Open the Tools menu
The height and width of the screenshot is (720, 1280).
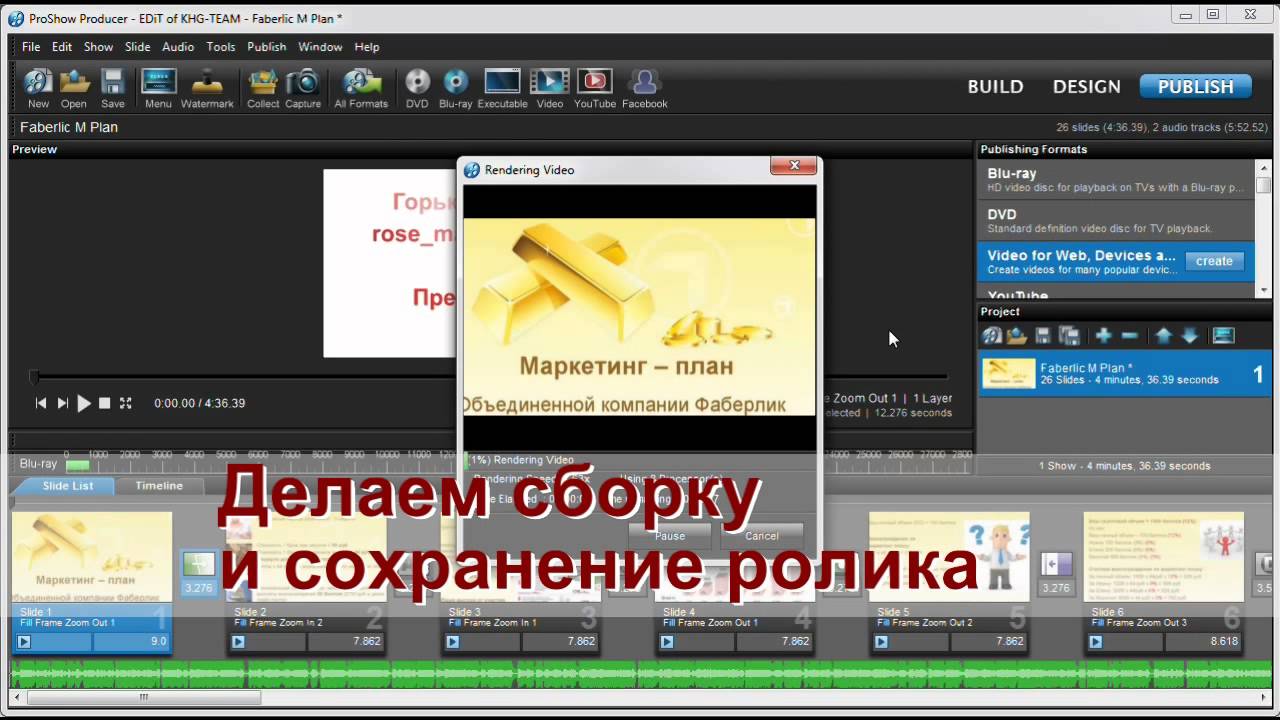221,47
